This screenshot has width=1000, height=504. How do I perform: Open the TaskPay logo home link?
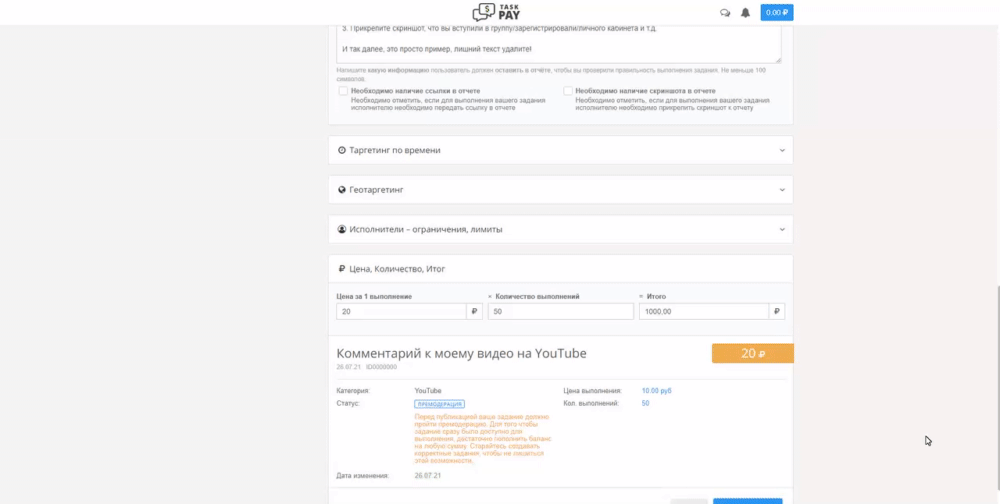496,12
